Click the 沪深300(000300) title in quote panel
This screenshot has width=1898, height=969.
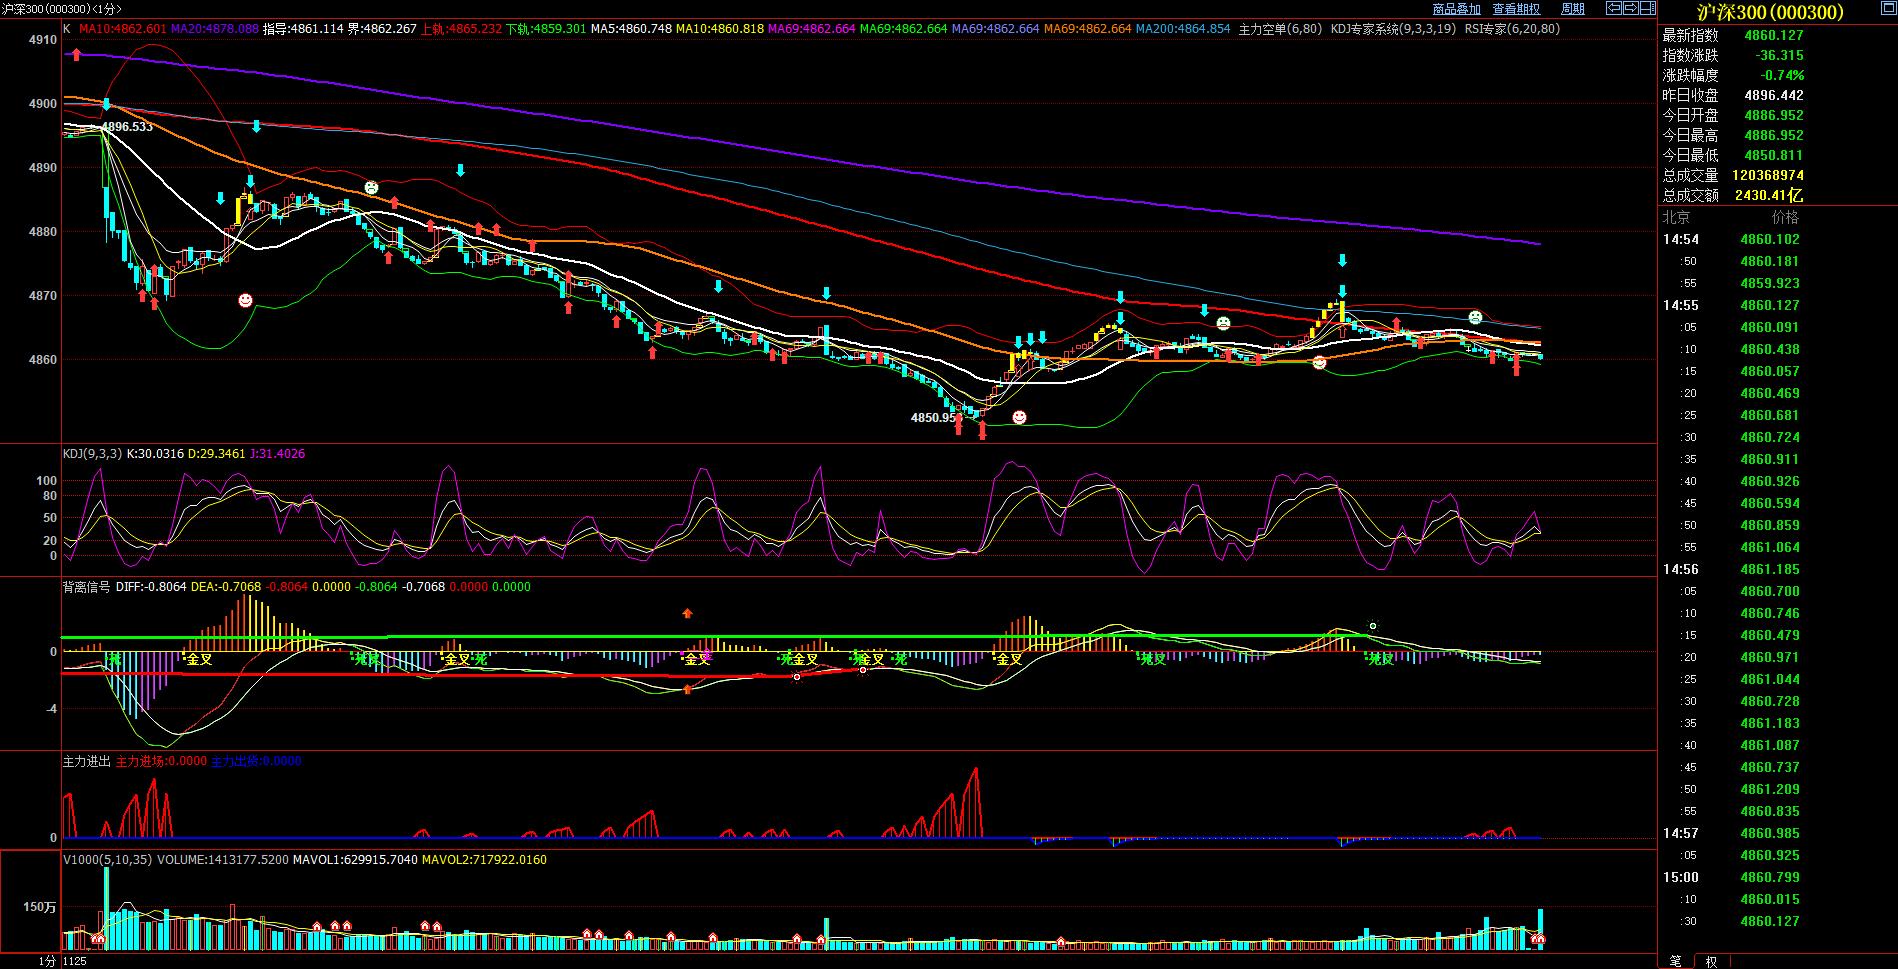point(1770,12)
